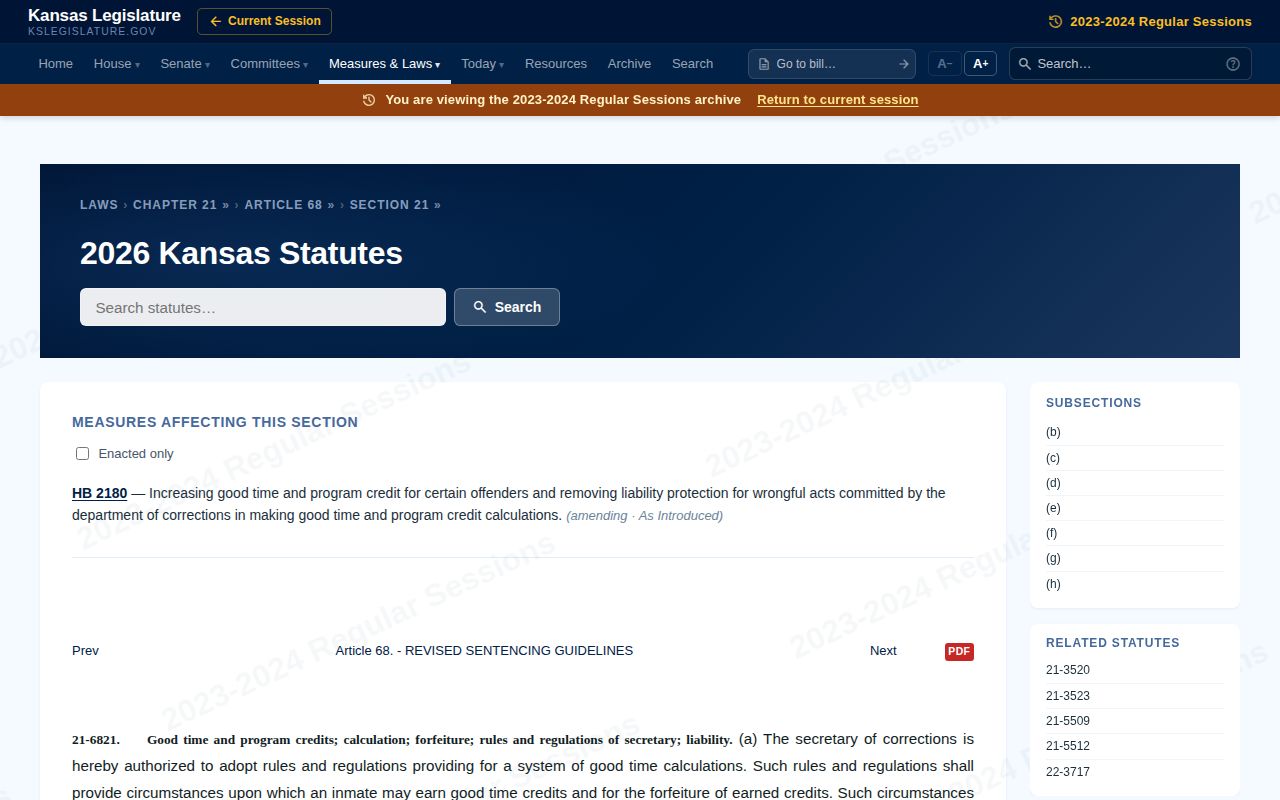The width and height of the screenshot is (1280, 800).
Task: Click the Go to bill arrow icon
Action: click(903, 64)
